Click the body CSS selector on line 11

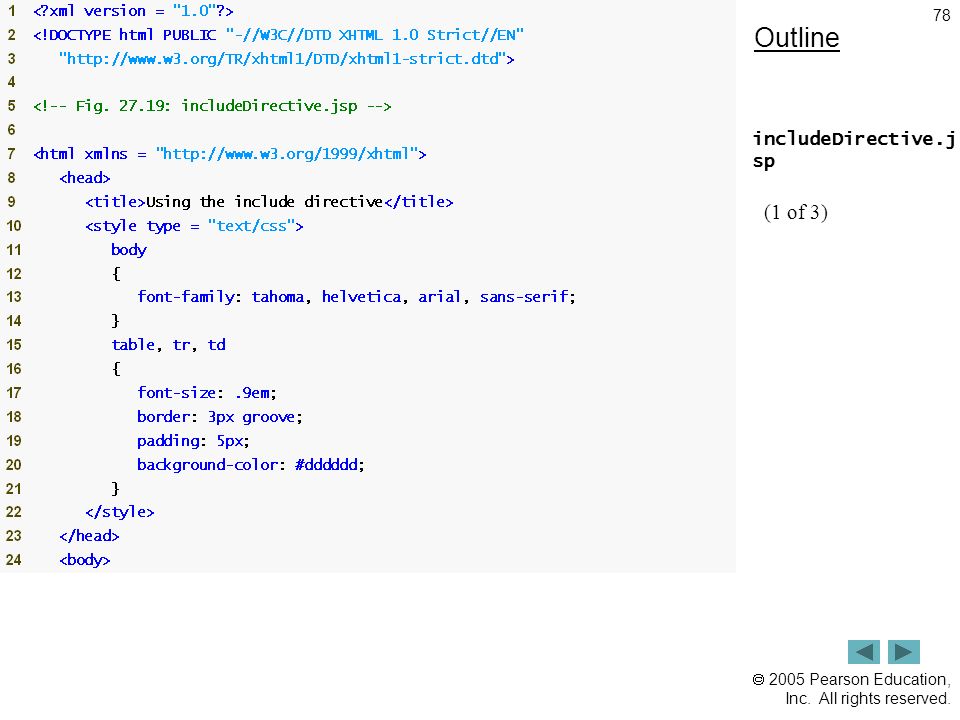(x=129, y=250)
